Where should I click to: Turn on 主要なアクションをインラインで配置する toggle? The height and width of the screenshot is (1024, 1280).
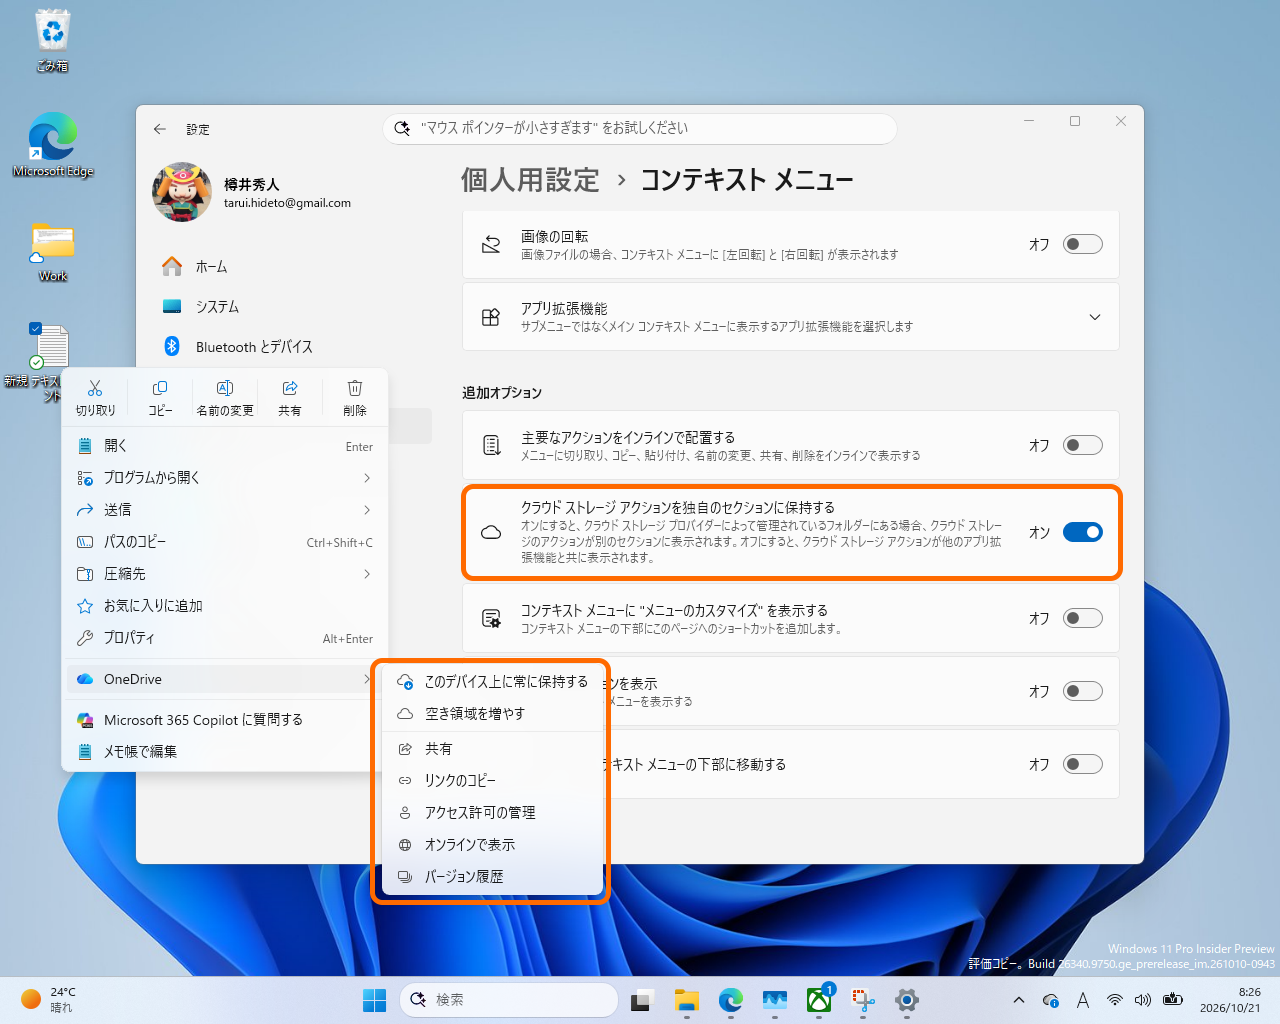pos(1083,445)
